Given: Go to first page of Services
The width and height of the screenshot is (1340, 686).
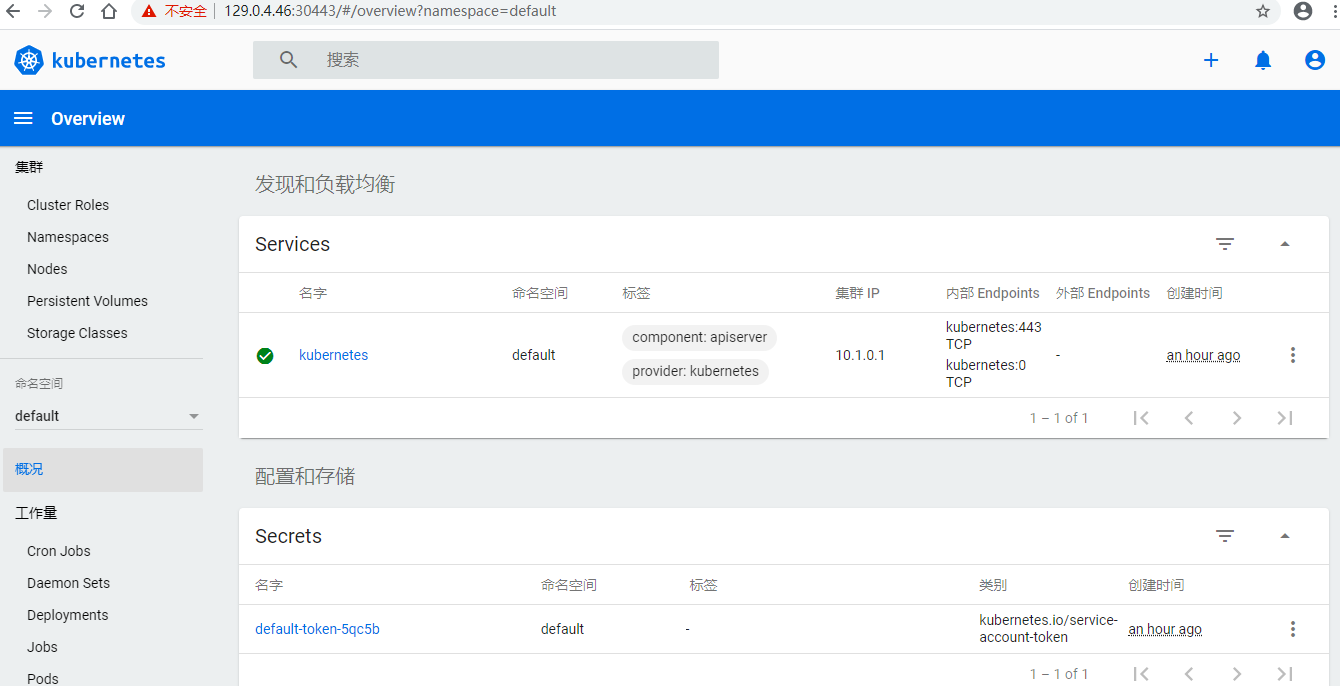Looking at the screenshot, I should pos(1141,418).
